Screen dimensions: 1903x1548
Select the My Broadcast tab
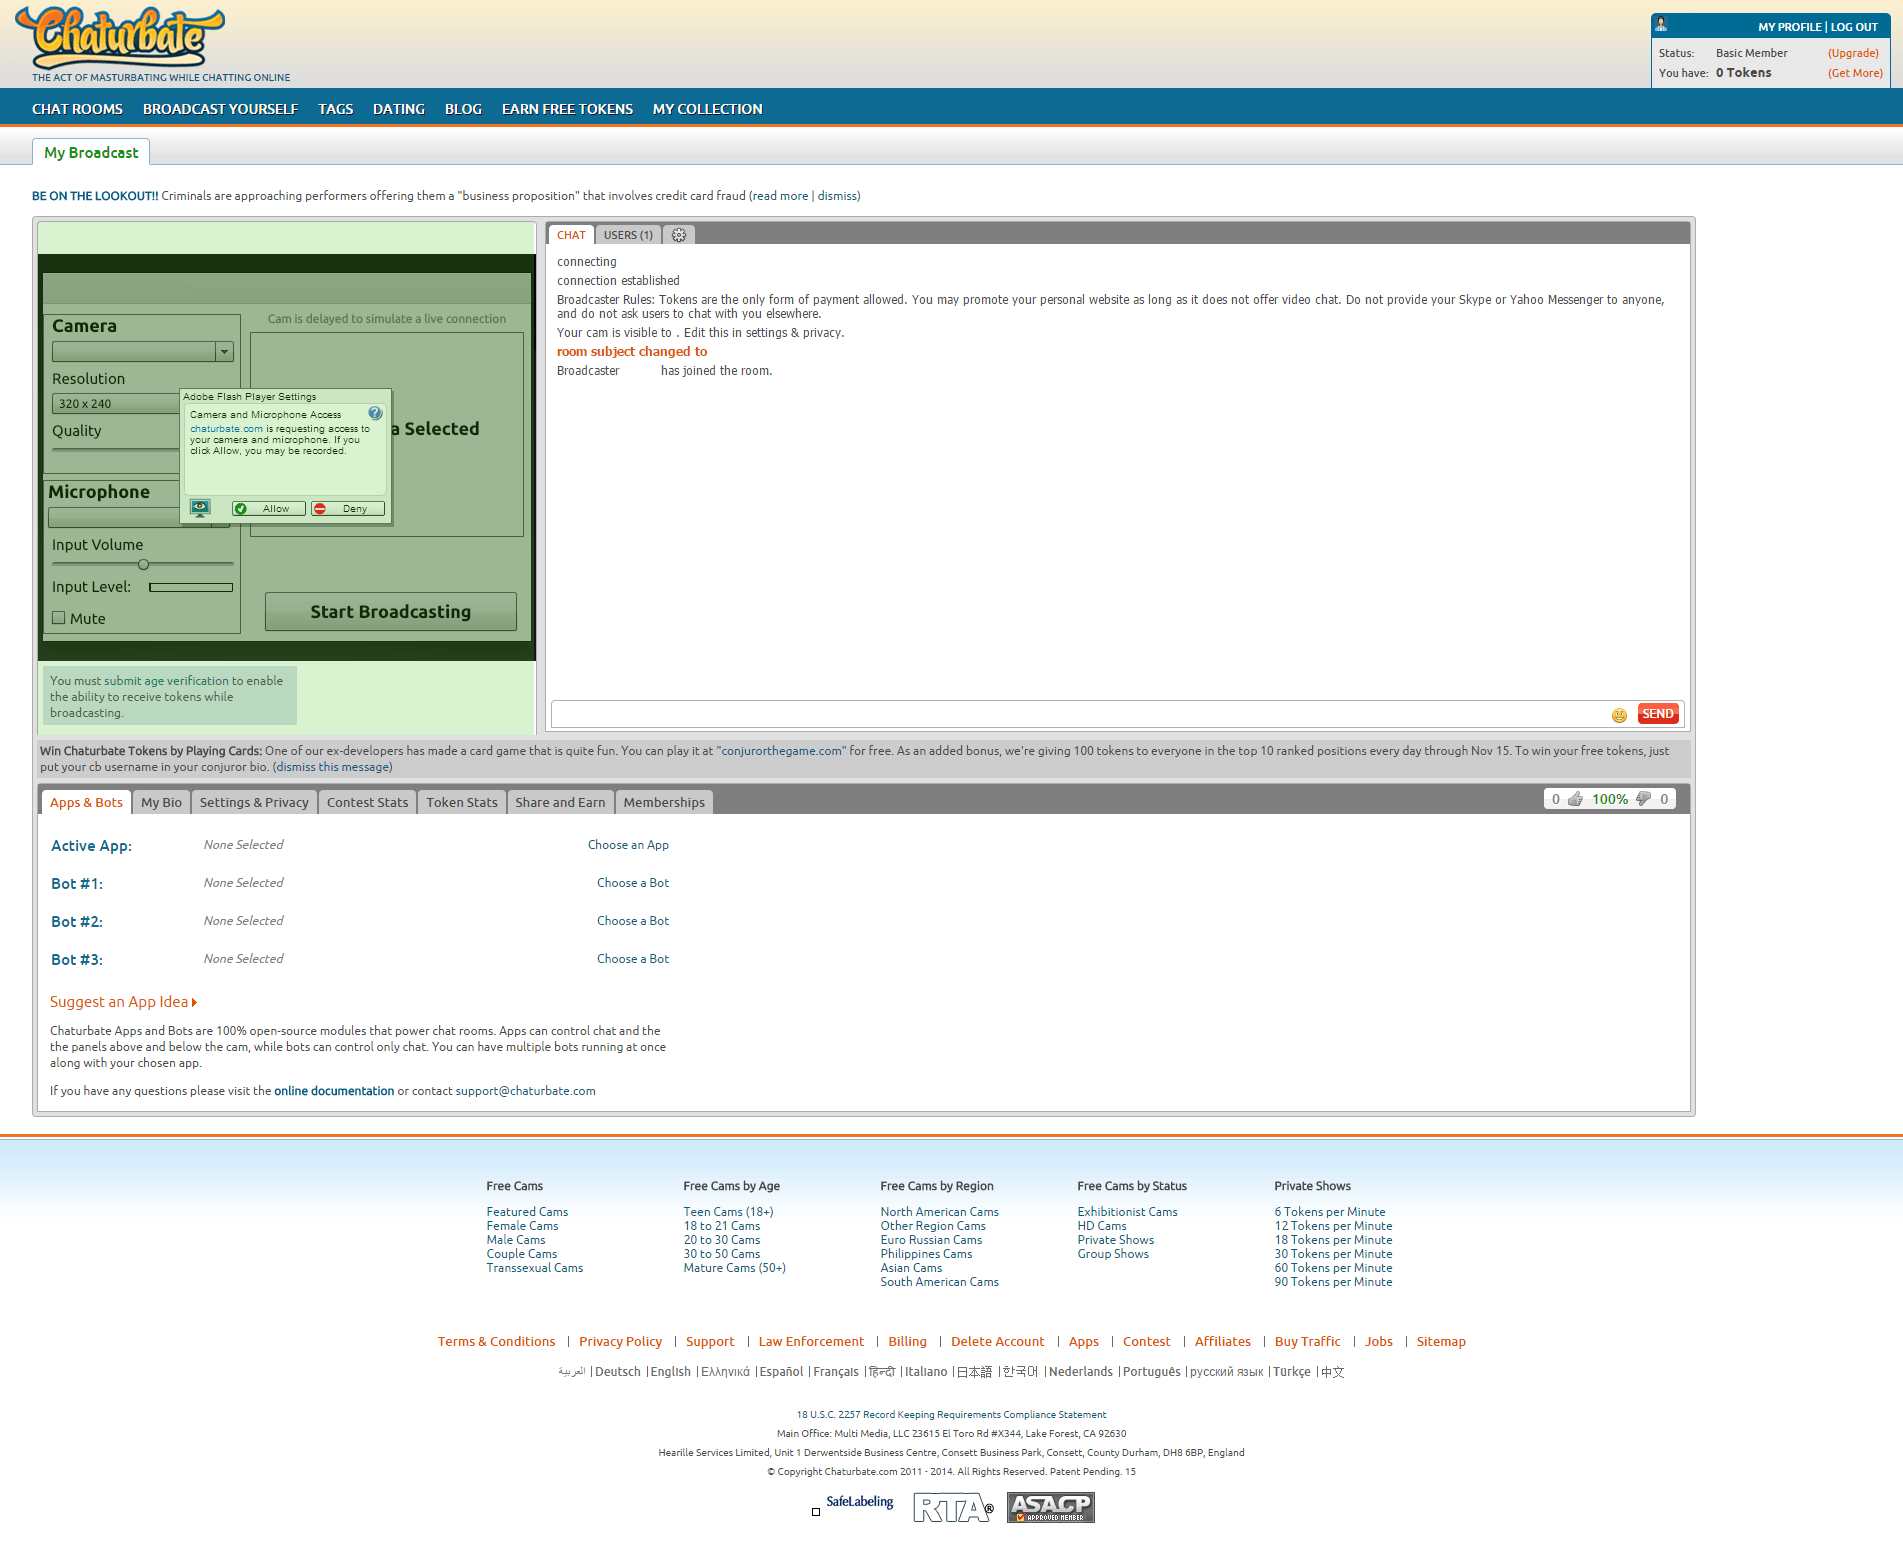(91, 152)
